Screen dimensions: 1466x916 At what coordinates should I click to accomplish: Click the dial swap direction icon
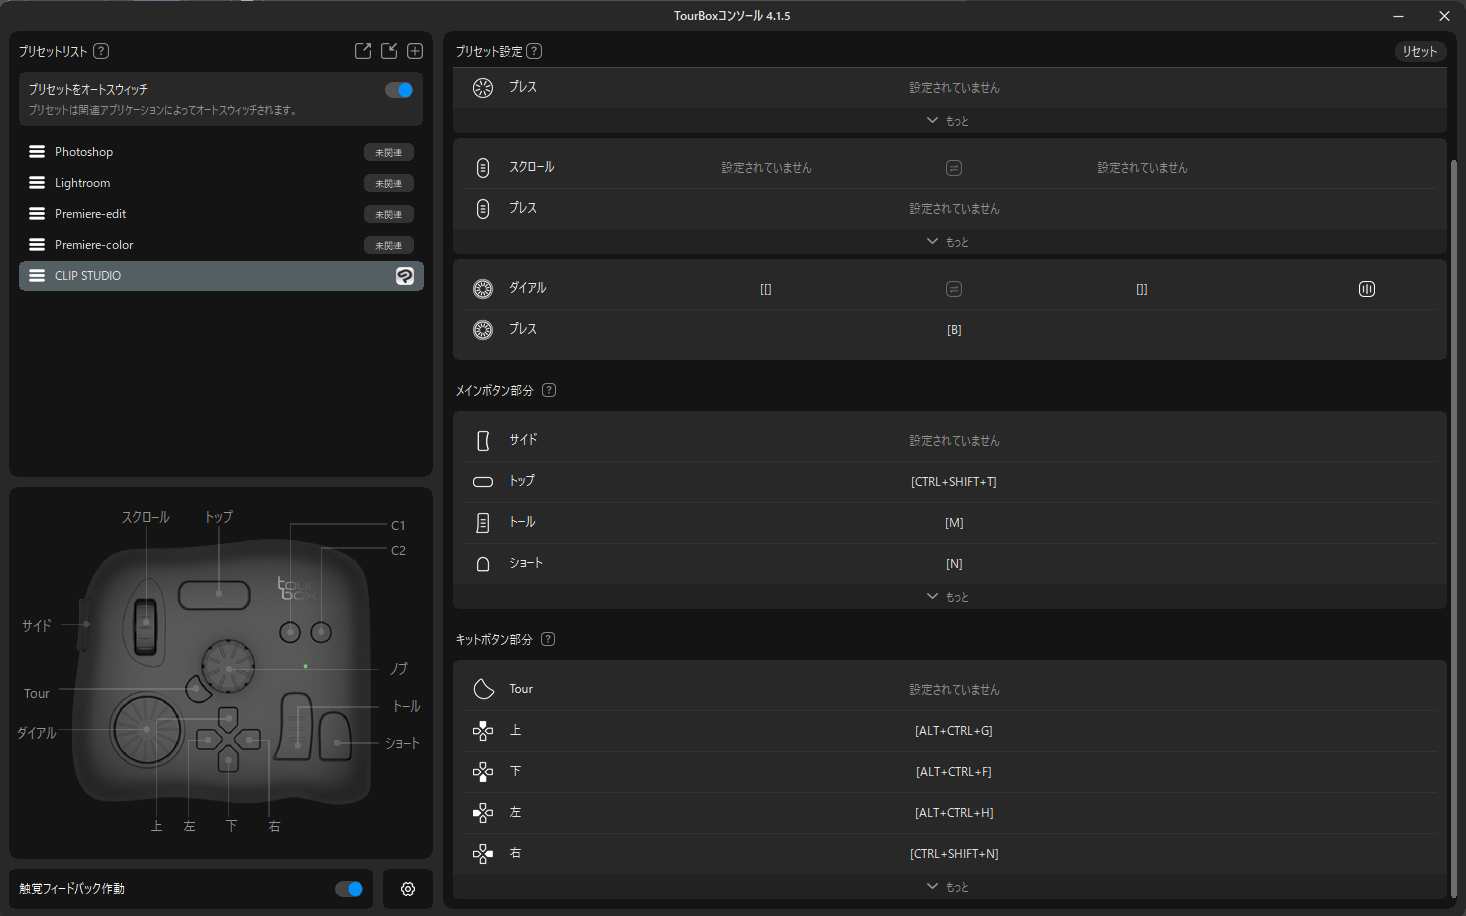tap(954, 289)
